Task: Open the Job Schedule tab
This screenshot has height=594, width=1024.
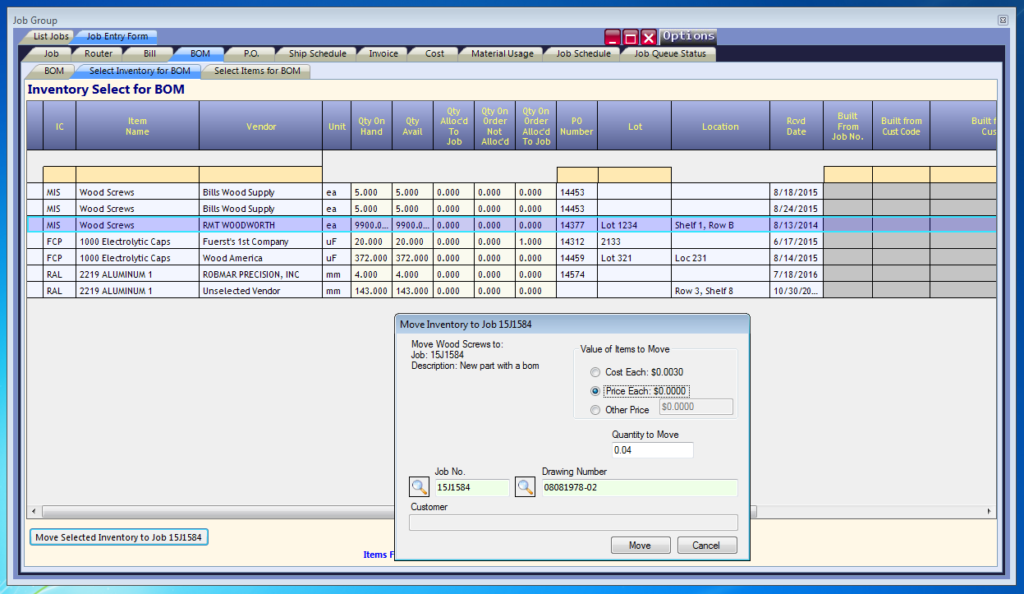Action: pos(583,54)
